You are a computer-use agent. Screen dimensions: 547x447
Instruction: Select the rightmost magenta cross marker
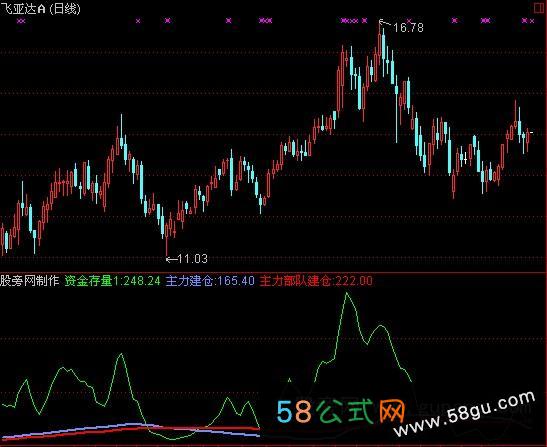point(532,21)
